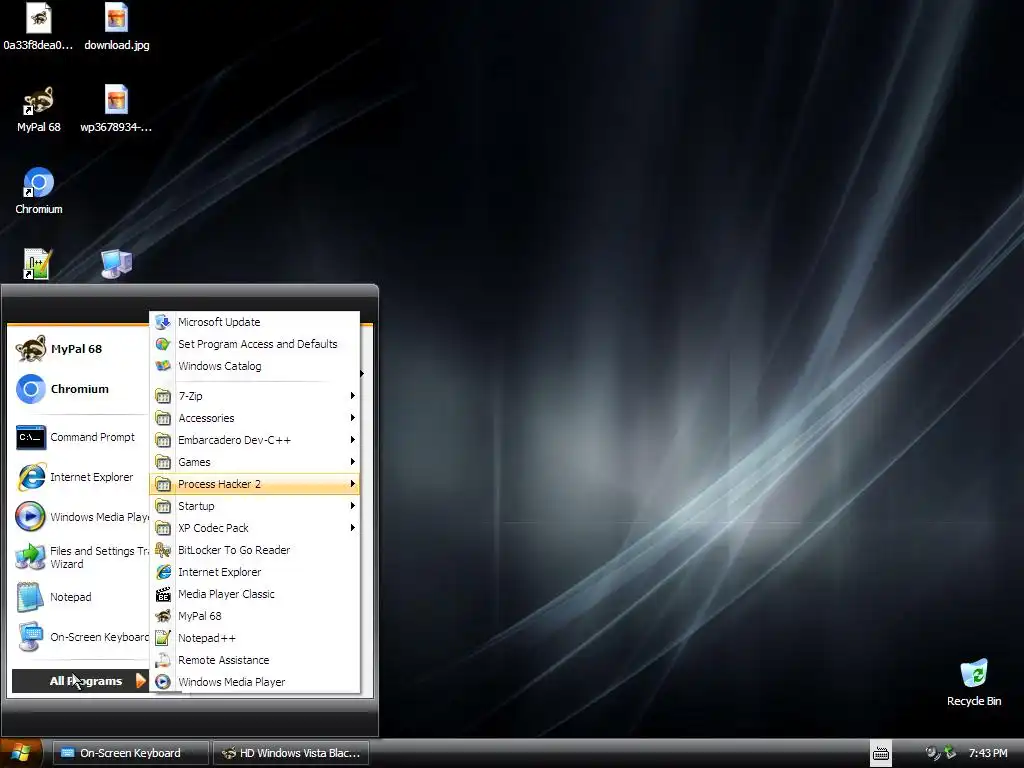Click the first system tray icon

[933, 753]
